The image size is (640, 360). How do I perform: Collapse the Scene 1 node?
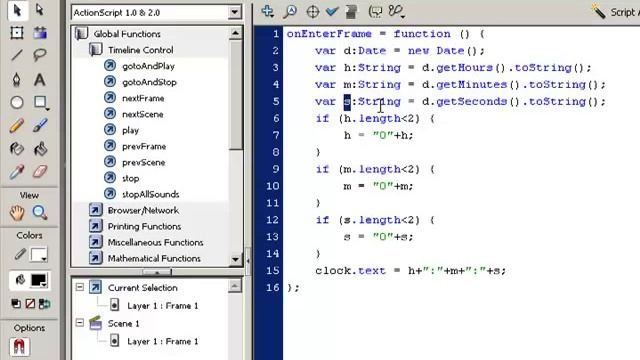coord(80,323)
